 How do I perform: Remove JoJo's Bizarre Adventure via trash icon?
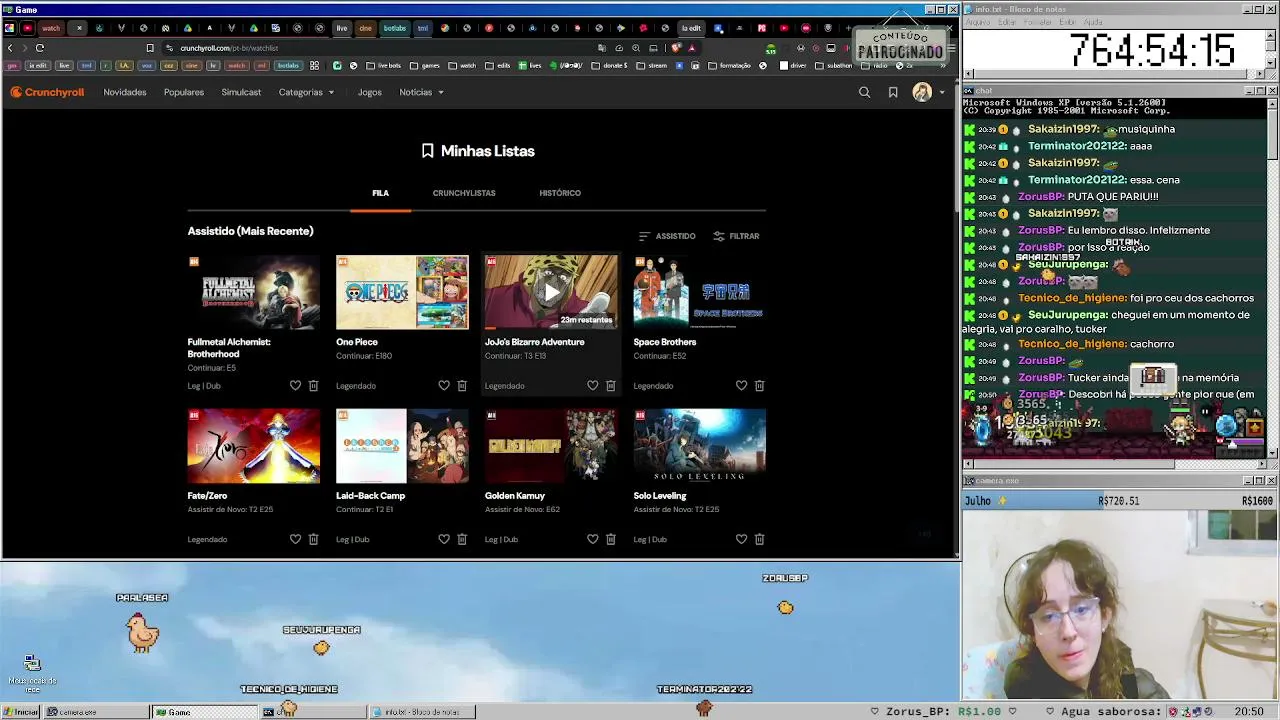tap(611, 385)
